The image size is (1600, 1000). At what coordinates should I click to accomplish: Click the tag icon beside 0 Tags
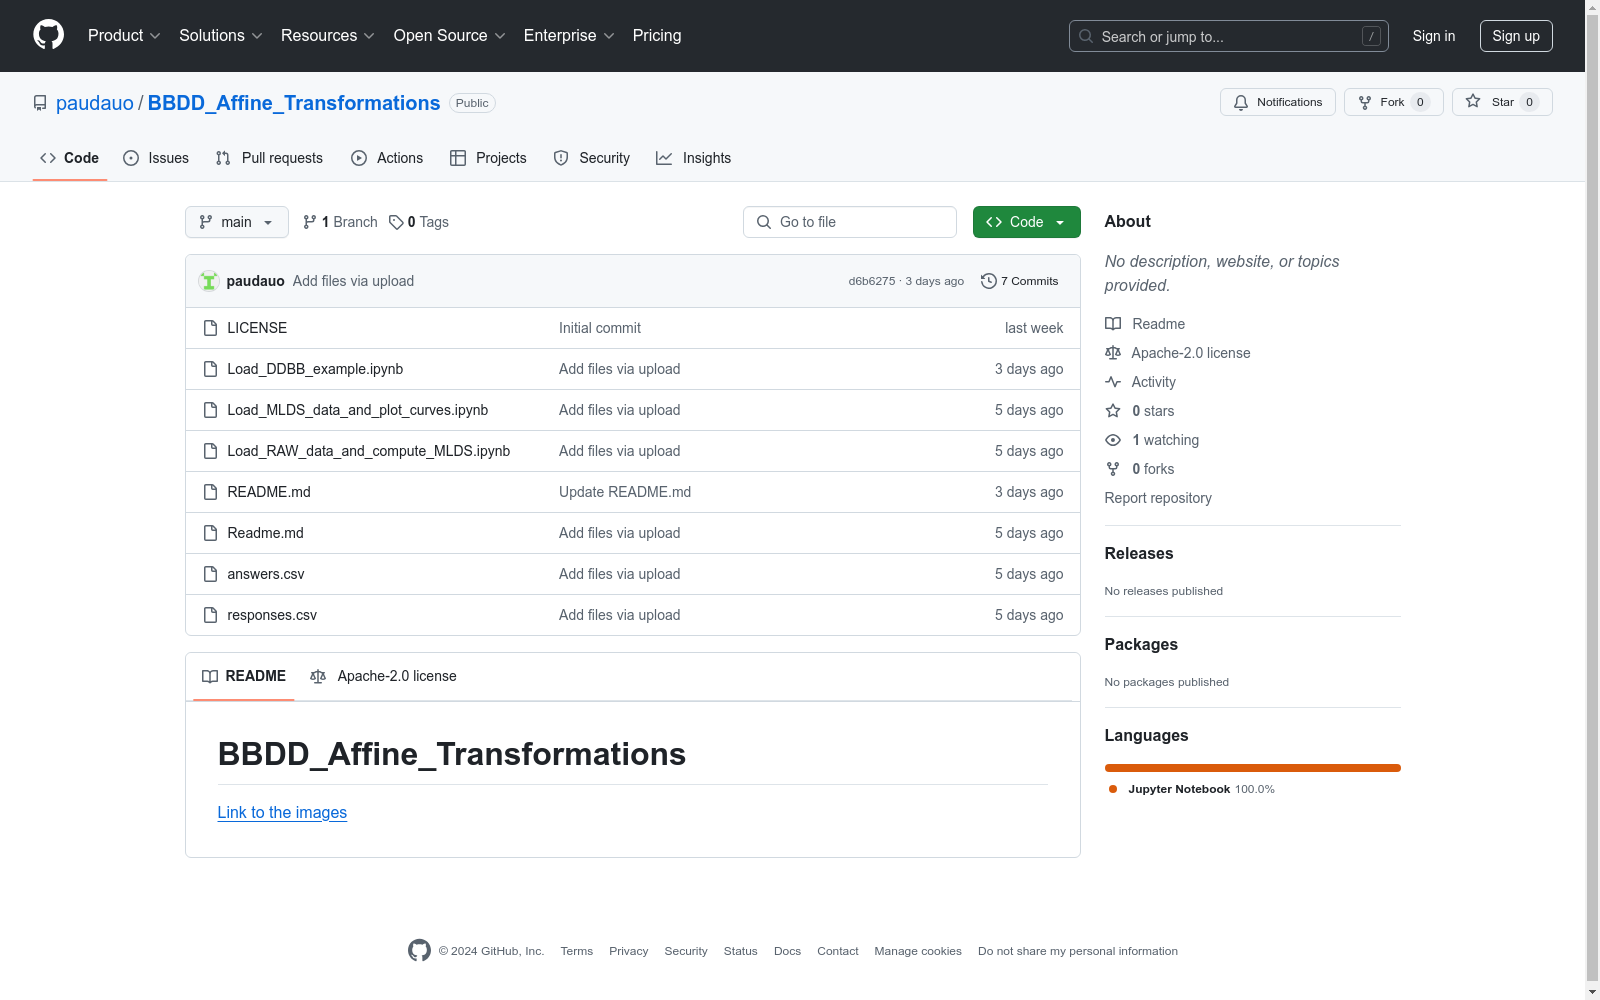(x=396, y=222)
